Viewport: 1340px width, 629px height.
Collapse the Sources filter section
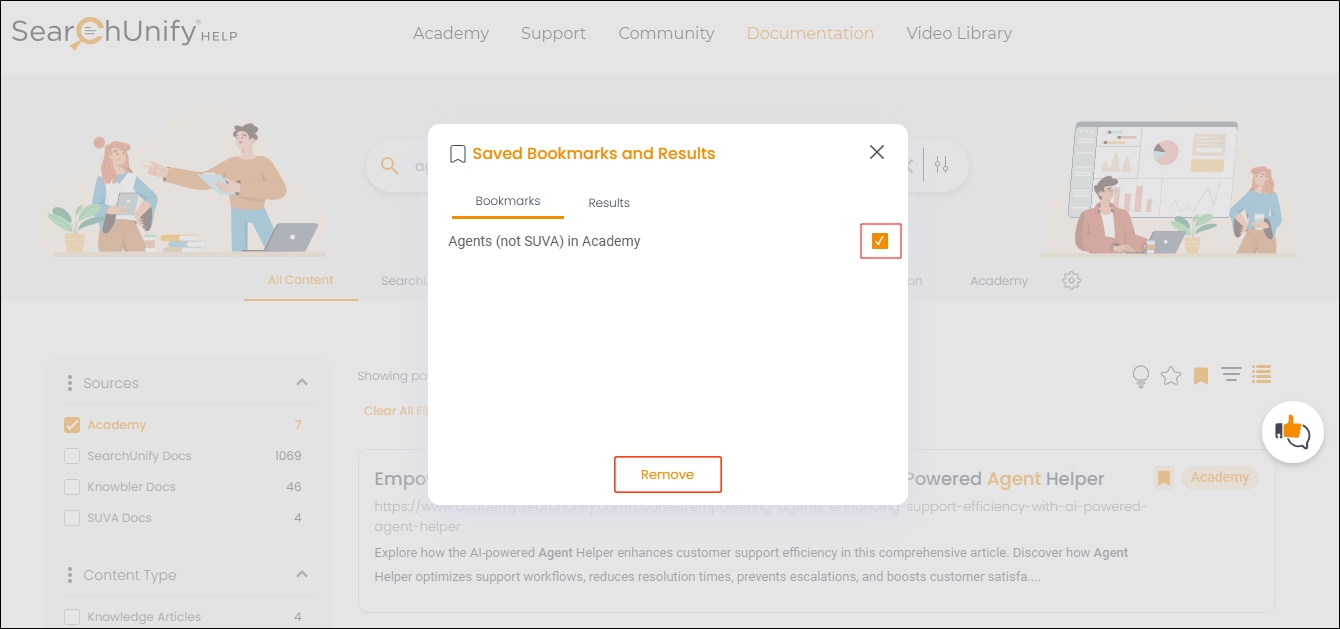pos(302,383)
